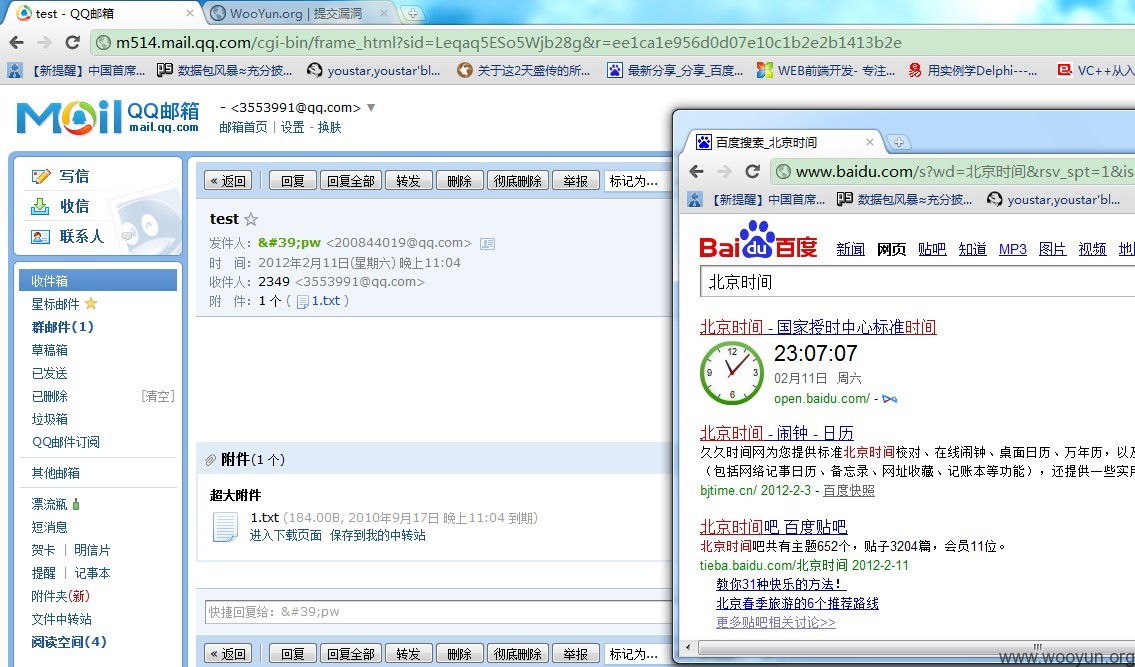This screenshot has height=667, width=1135.
Task: Click the Baidu window horizontal scrollbar left arrow
Action: (688, 647)
